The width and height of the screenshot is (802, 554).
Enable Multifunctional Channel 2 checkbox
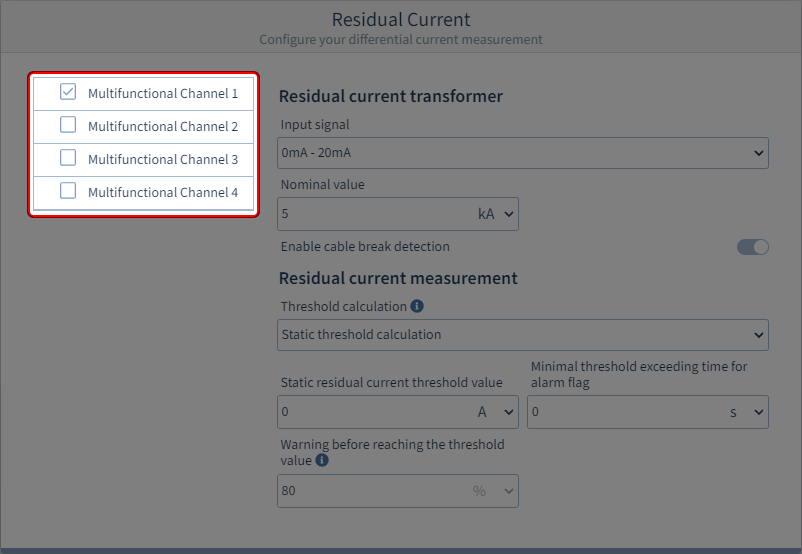[x=68, y=125]
